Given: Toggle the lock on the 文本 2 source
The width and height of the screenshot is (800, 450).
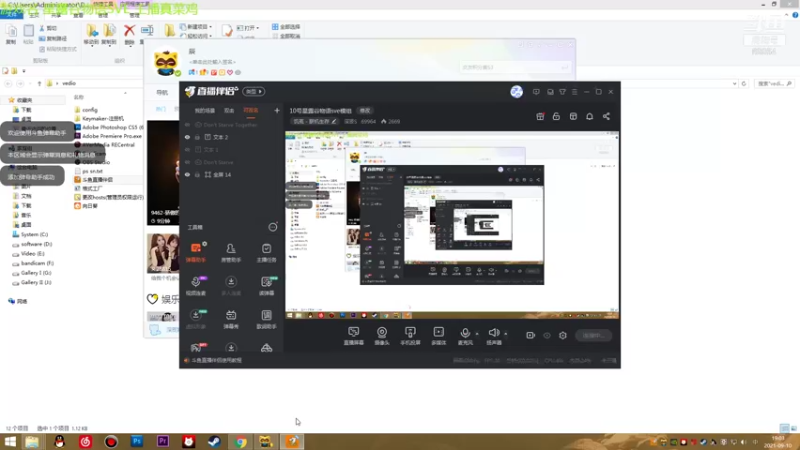Looking at the screenshot, I should click(197, 137).
